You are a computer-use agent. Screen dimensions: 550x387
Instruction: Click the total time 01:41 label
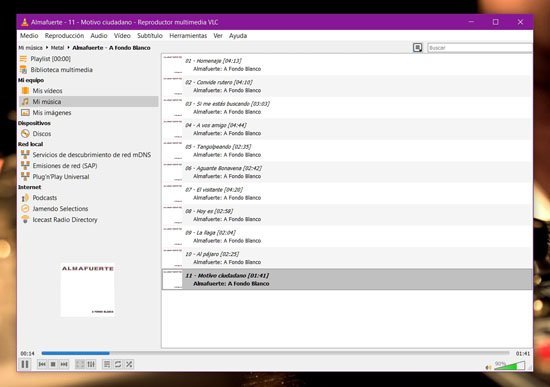[x=523, y=353]
